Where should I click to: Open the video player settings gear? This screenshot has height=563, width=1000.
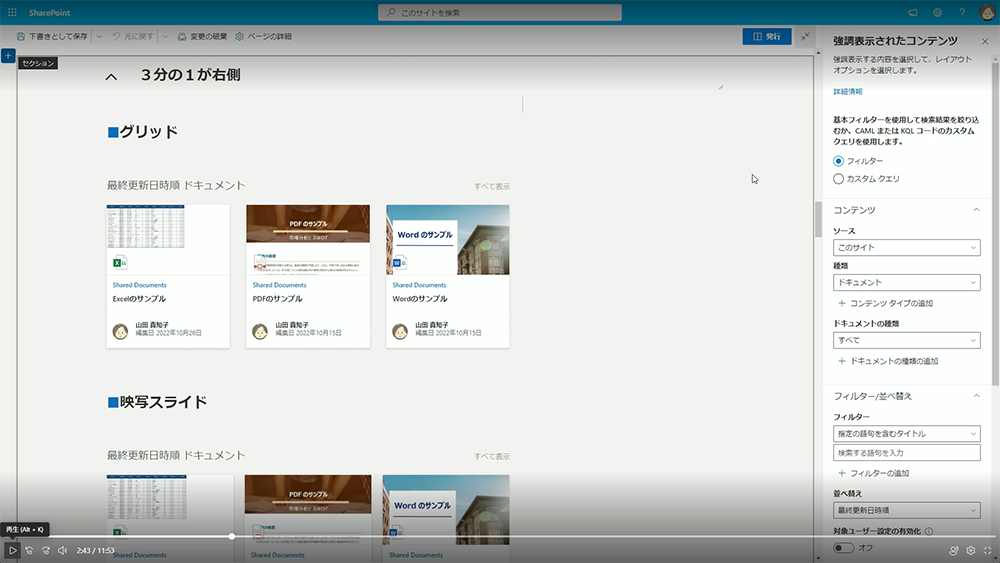pos(971,550)
